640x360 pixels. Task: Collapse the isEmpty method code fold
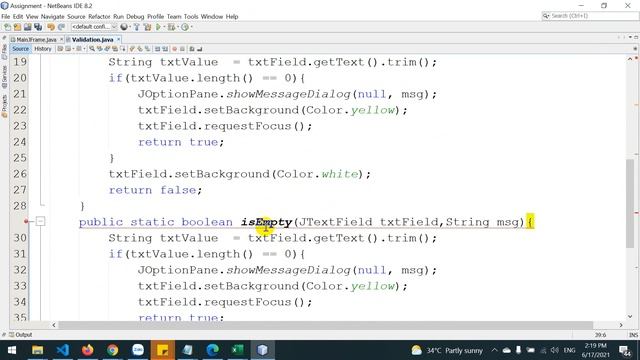point(40,221)
